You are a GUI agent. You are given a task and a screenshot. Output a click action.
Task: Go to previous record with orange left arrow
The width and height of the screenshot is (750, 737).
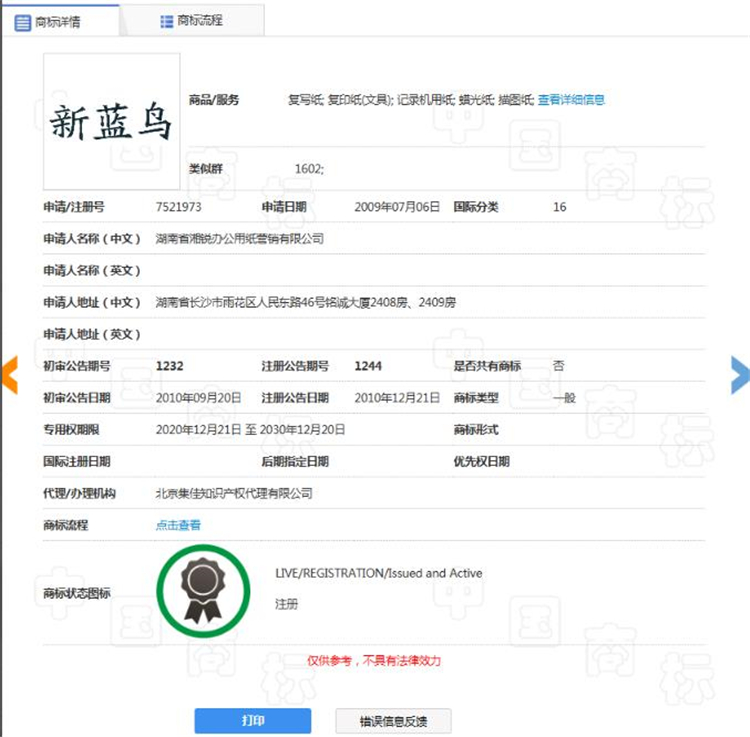tap(9, 373)
